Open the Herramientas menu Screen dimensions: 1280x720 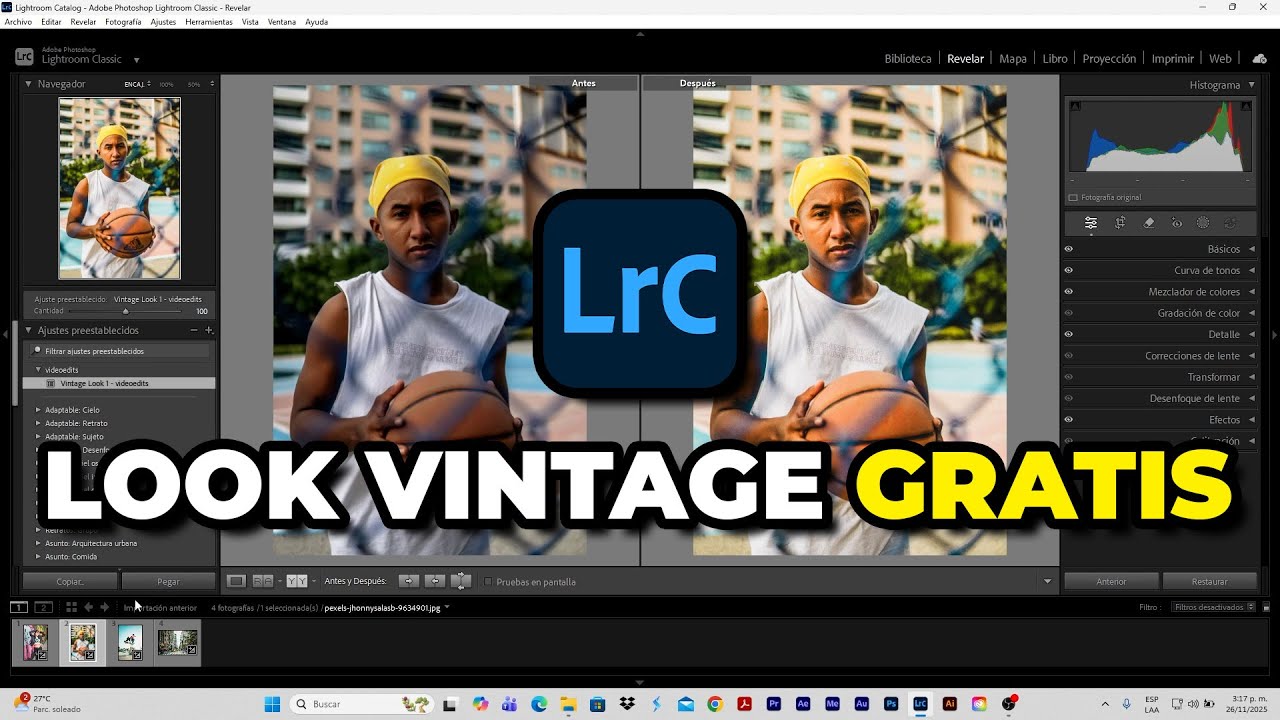tap(209, 21)
